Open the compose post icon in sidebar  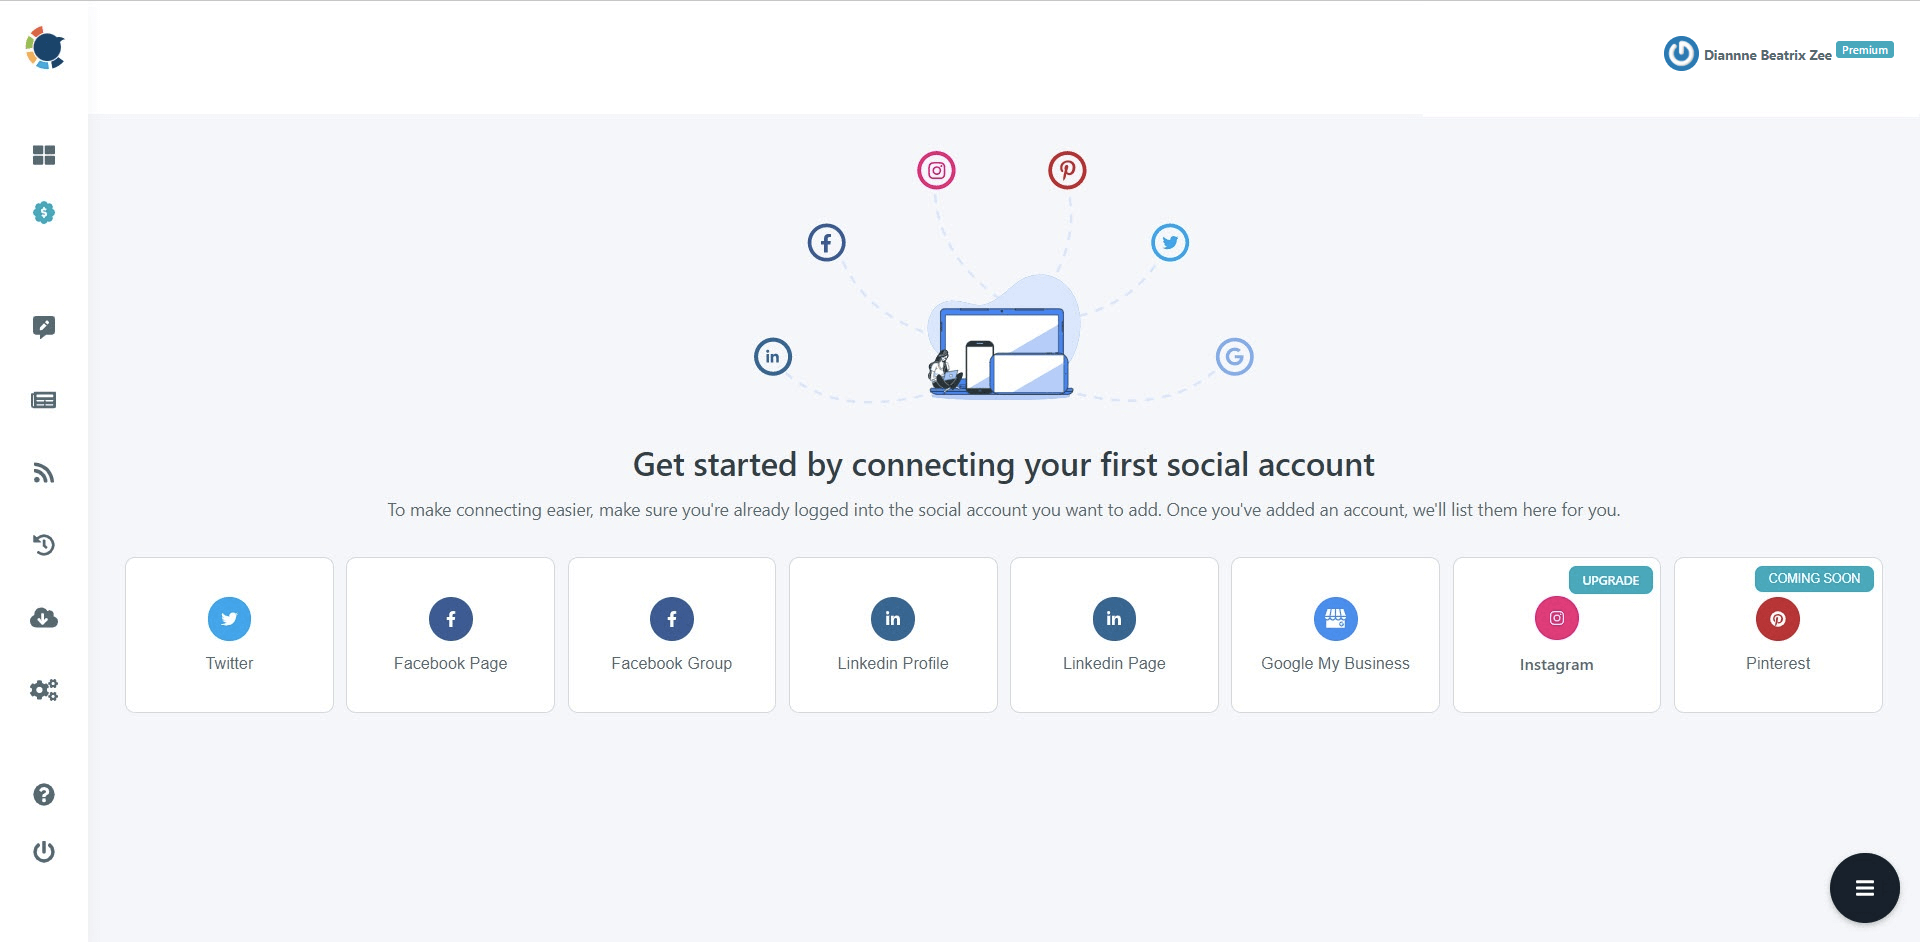coord(44,327)
